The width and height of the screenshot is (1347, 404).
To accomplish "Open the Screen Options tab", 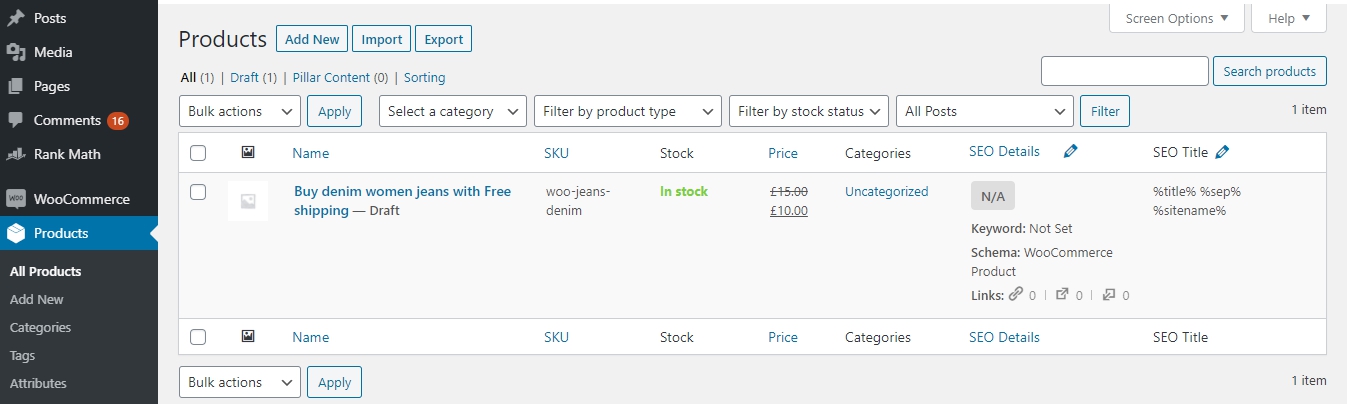I will 1177,18.
